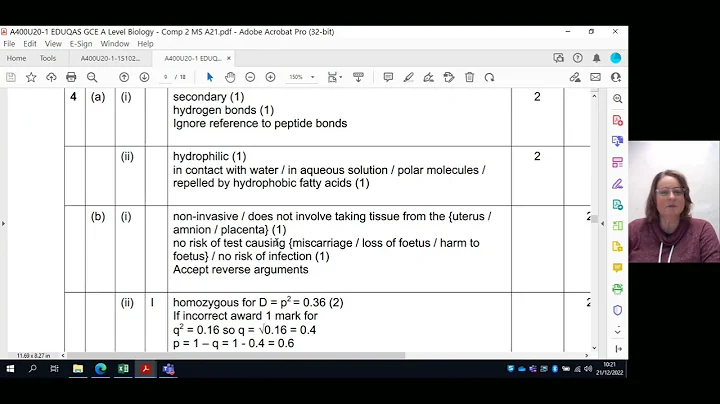
Task: Open the Create PDF tool in right pane
Action: click(x=618, y=120)
